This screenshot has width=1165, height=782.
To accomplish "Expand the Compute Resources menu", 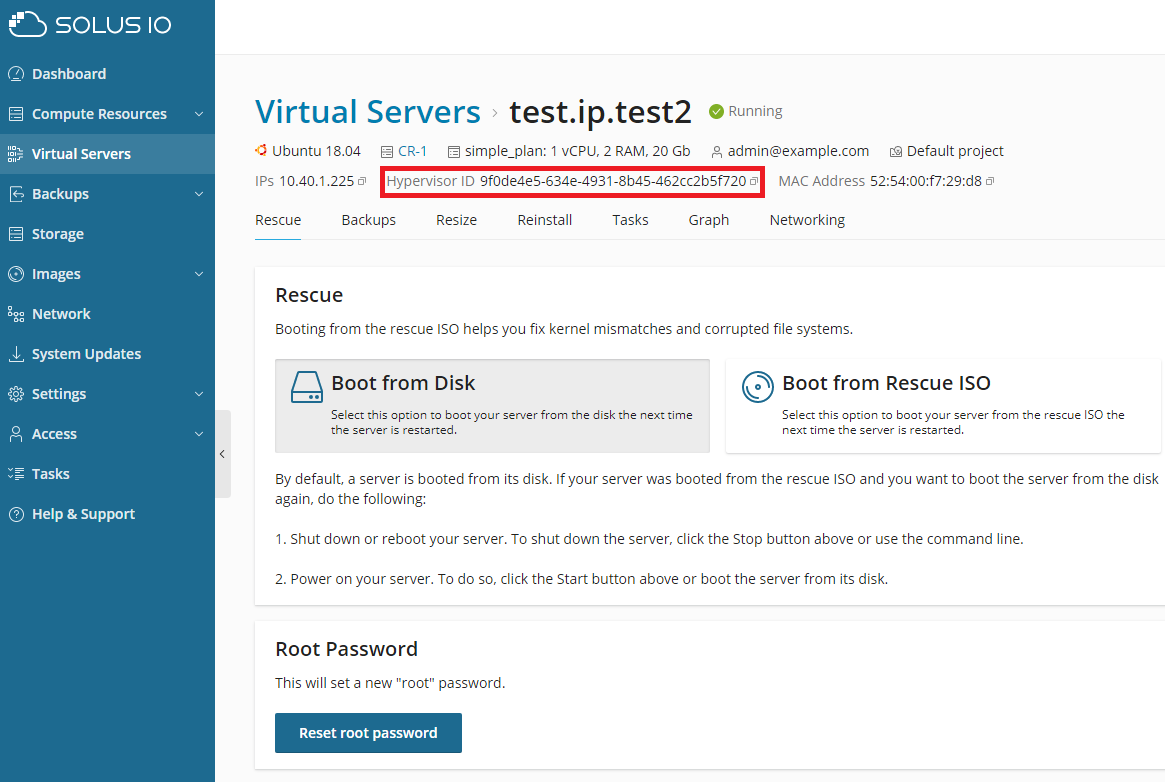I will (x=199, y=114).
